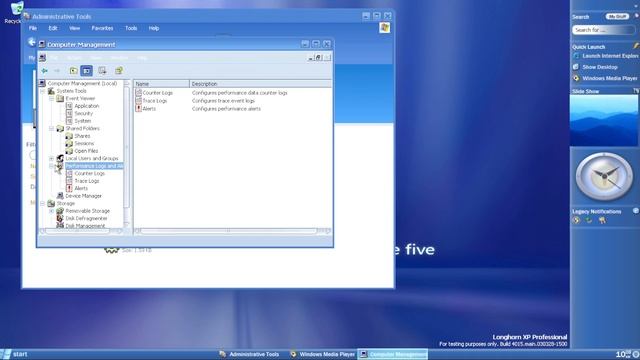The height and width of the screenshot is (360, 640).
Task: Click Show Desktop in Quick Launch
Action: pos(596,67)
